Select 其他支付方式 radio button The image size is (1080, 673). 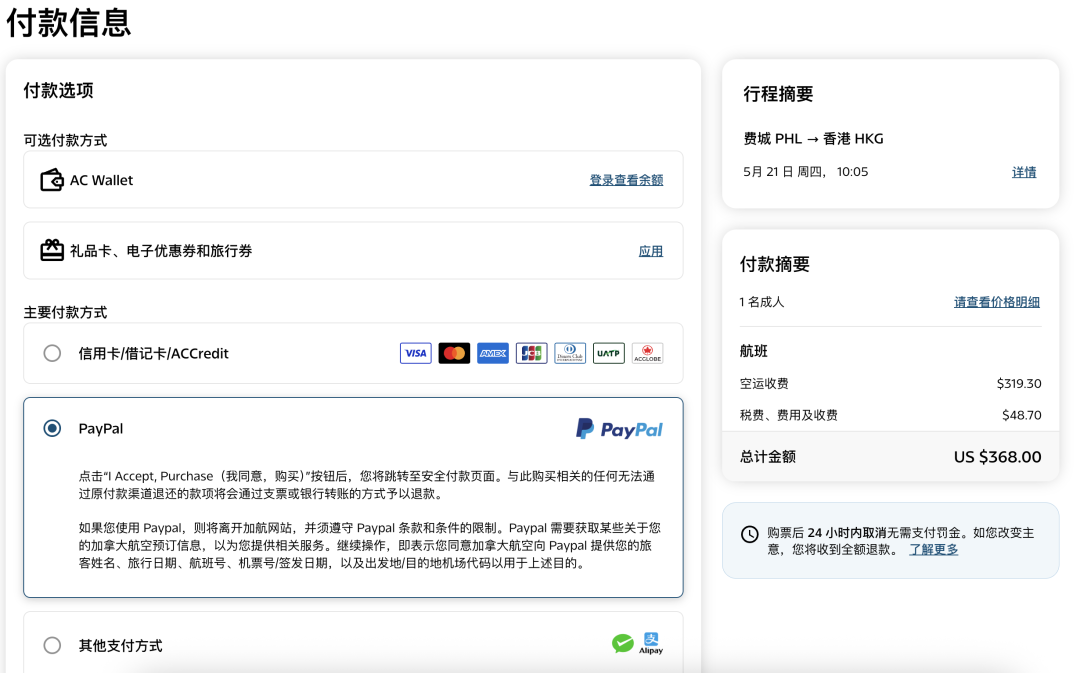tap(52, 645)
